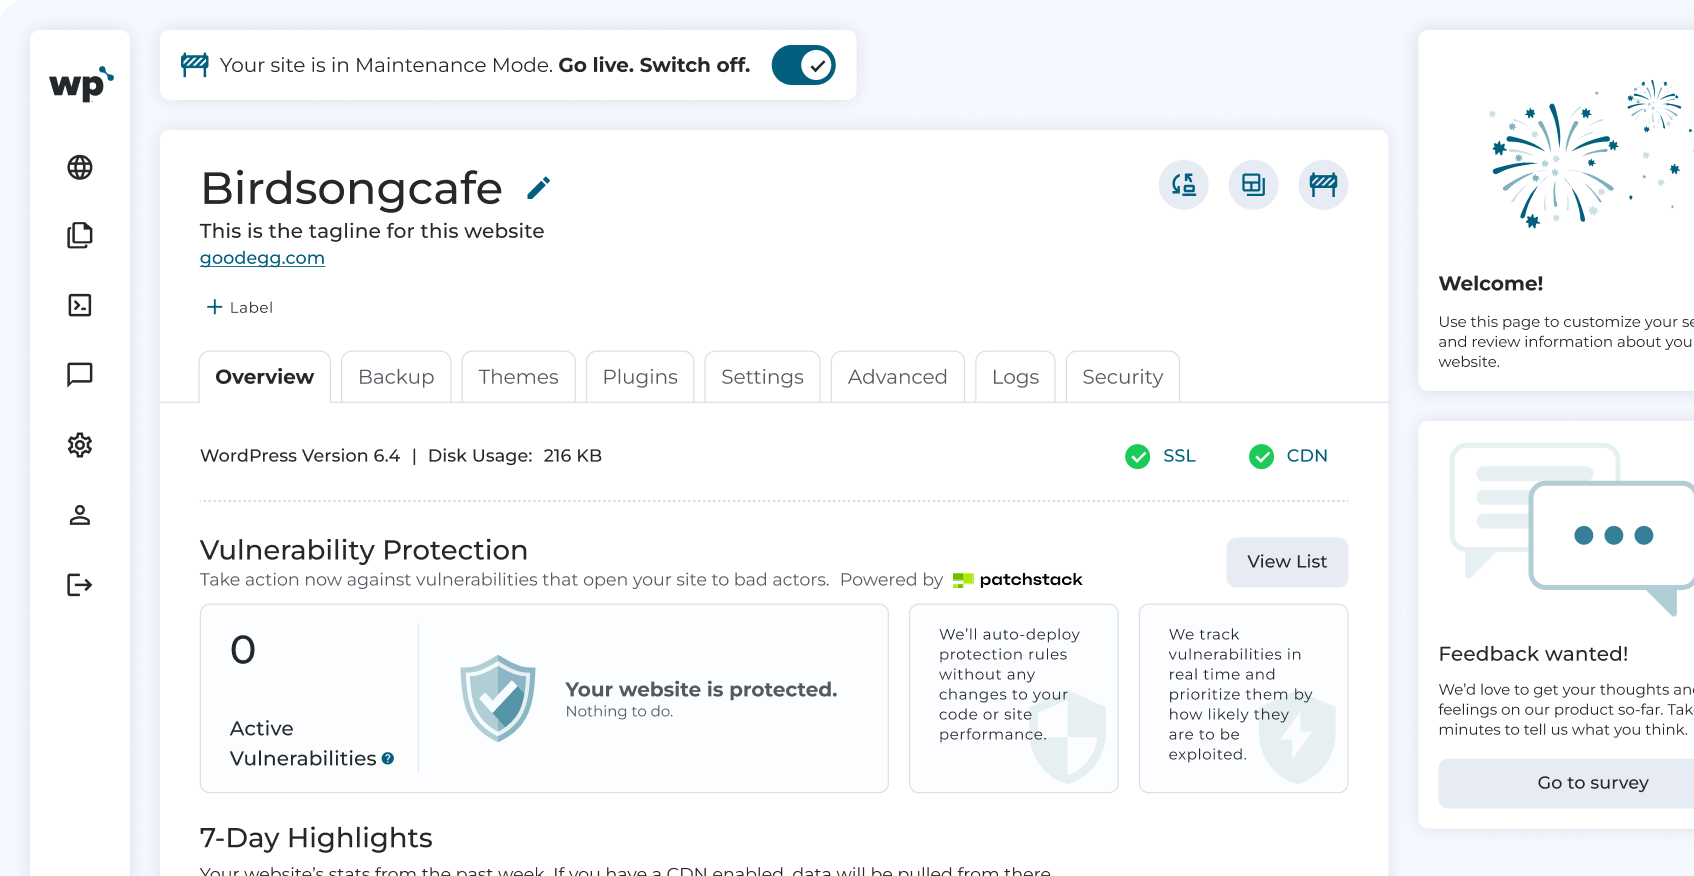Open the Plugins tab
This screenshot has height=876, width=1694.
click(x=640, y=377)
